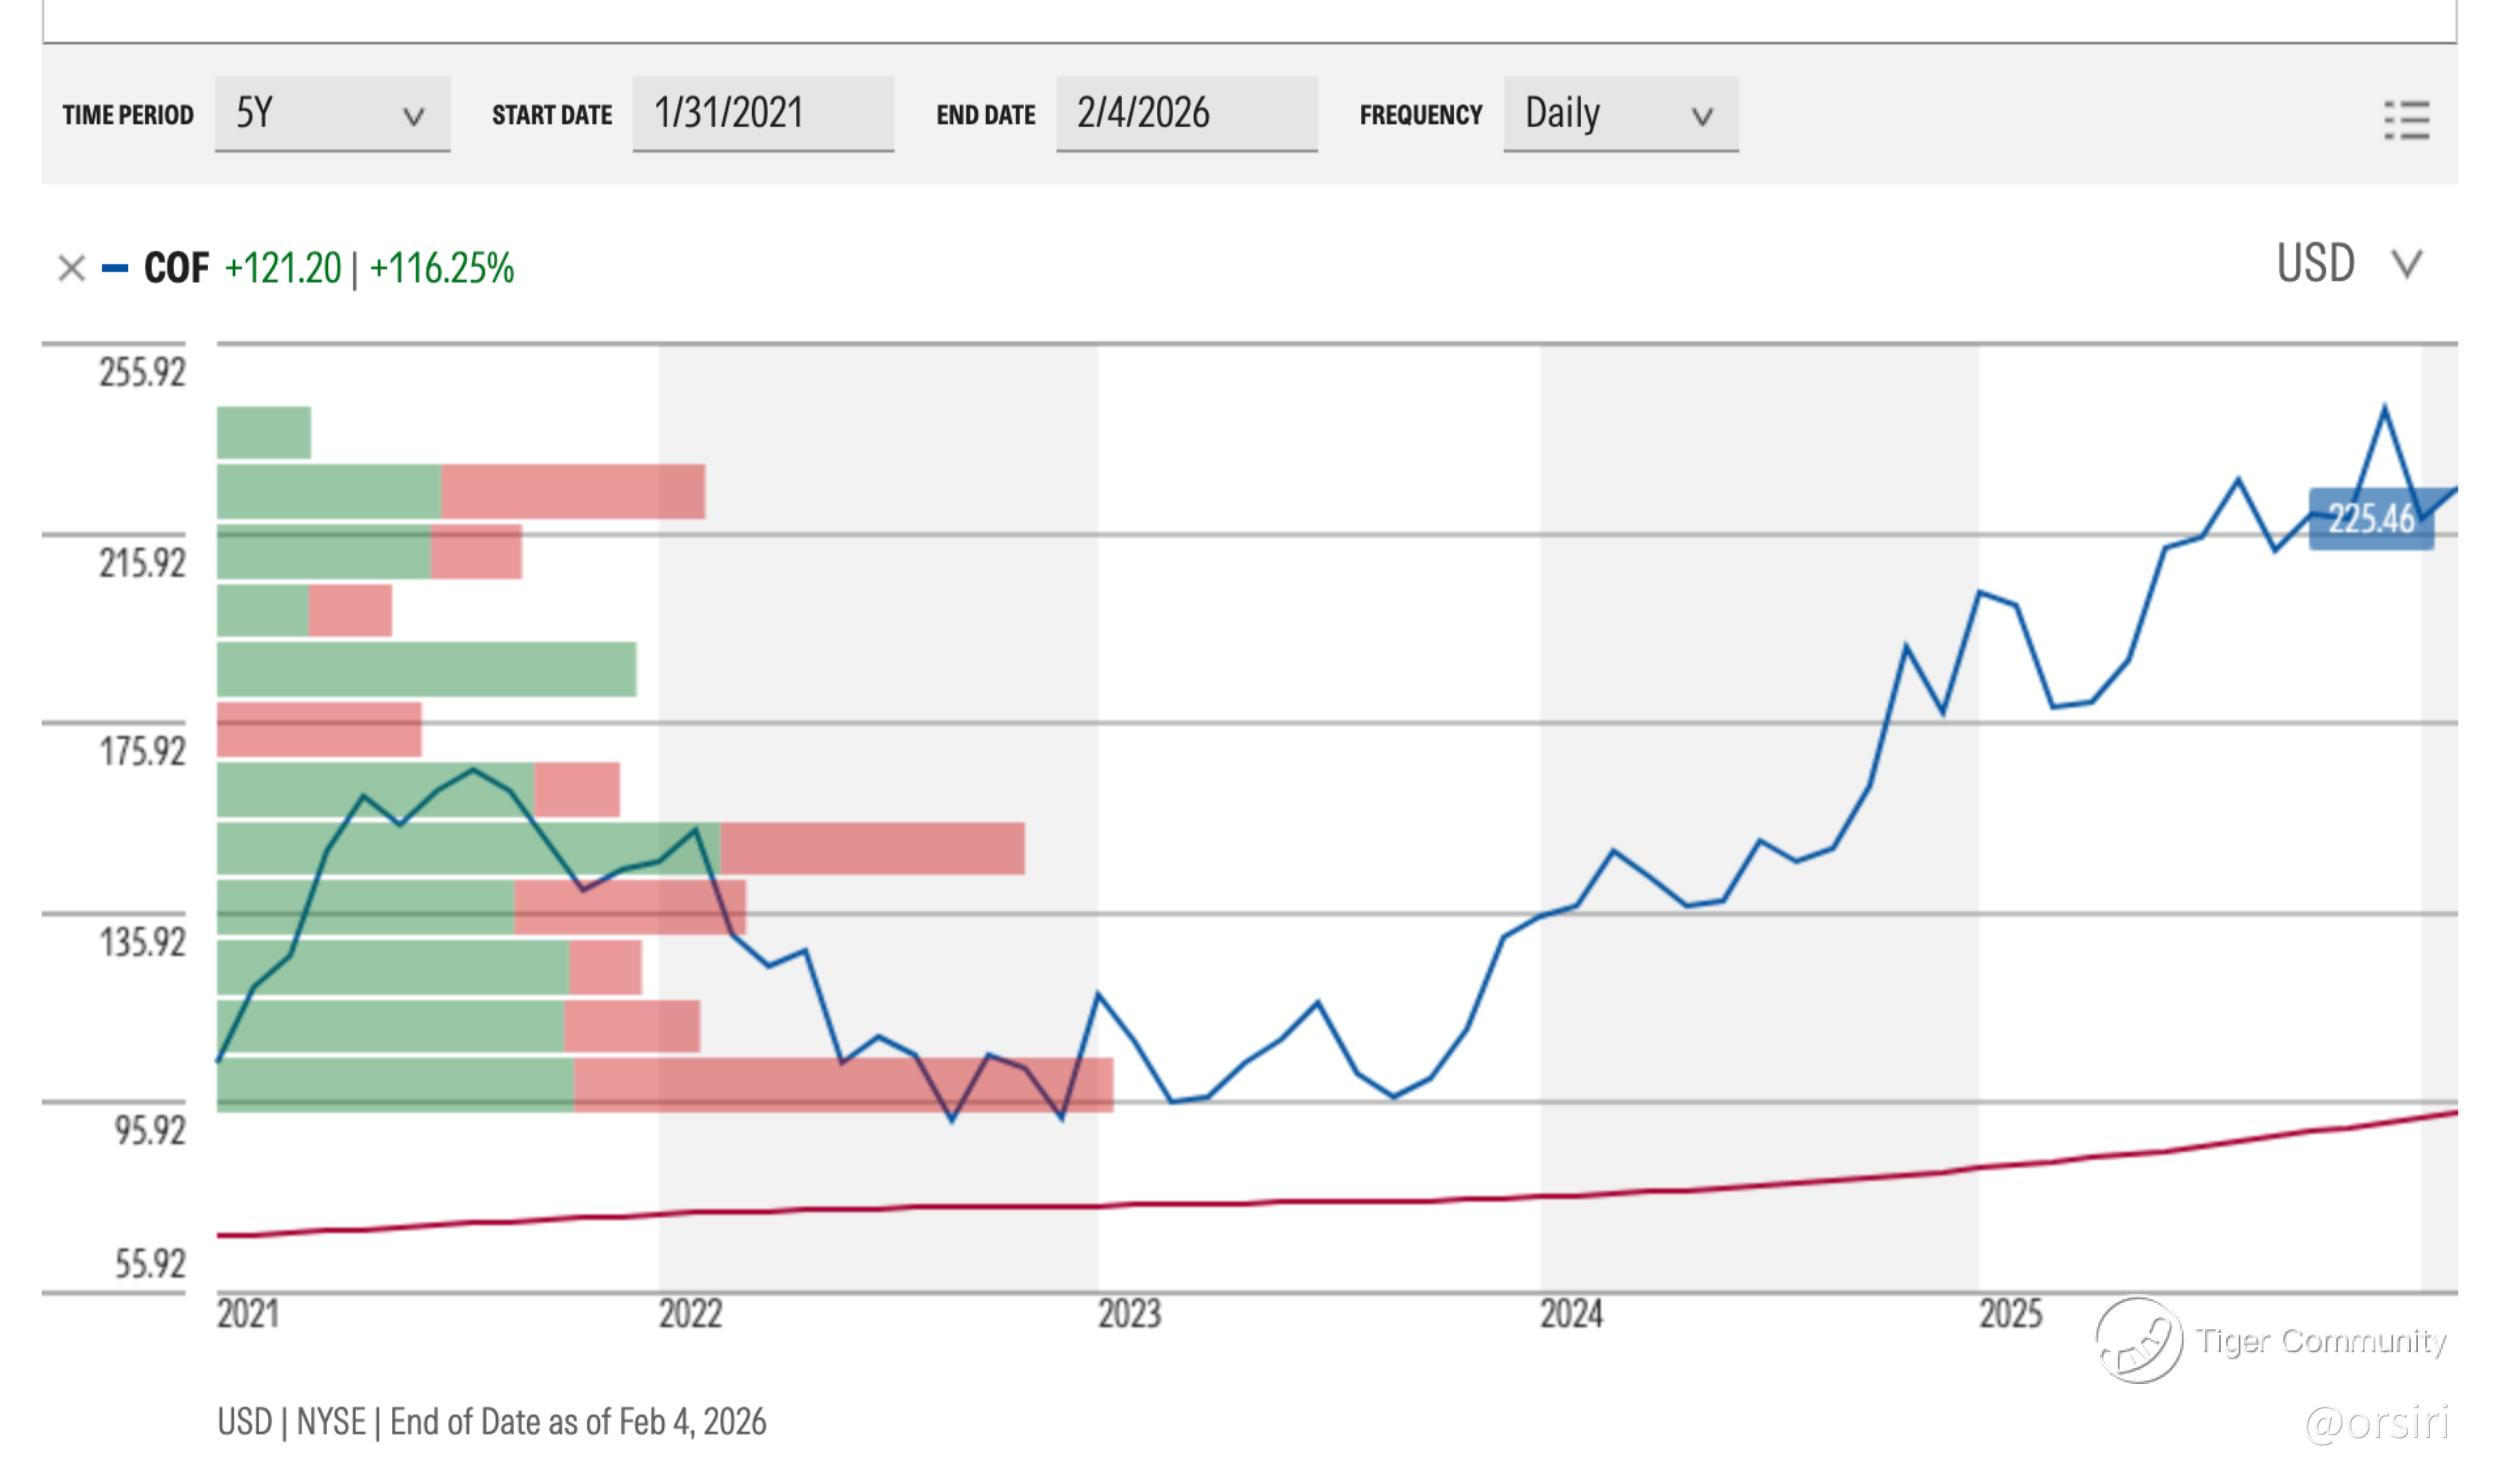The height and width of the screenshot is (1480, 2500).
Task: Select the COF ticker label
Action: [x=176, y=268]
